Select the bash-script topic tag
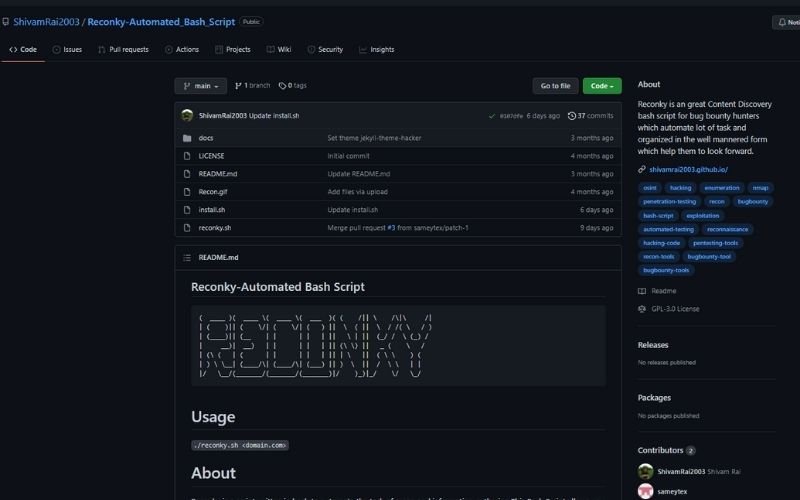Screen dimensions: 800x500 (x=658, y=215)
